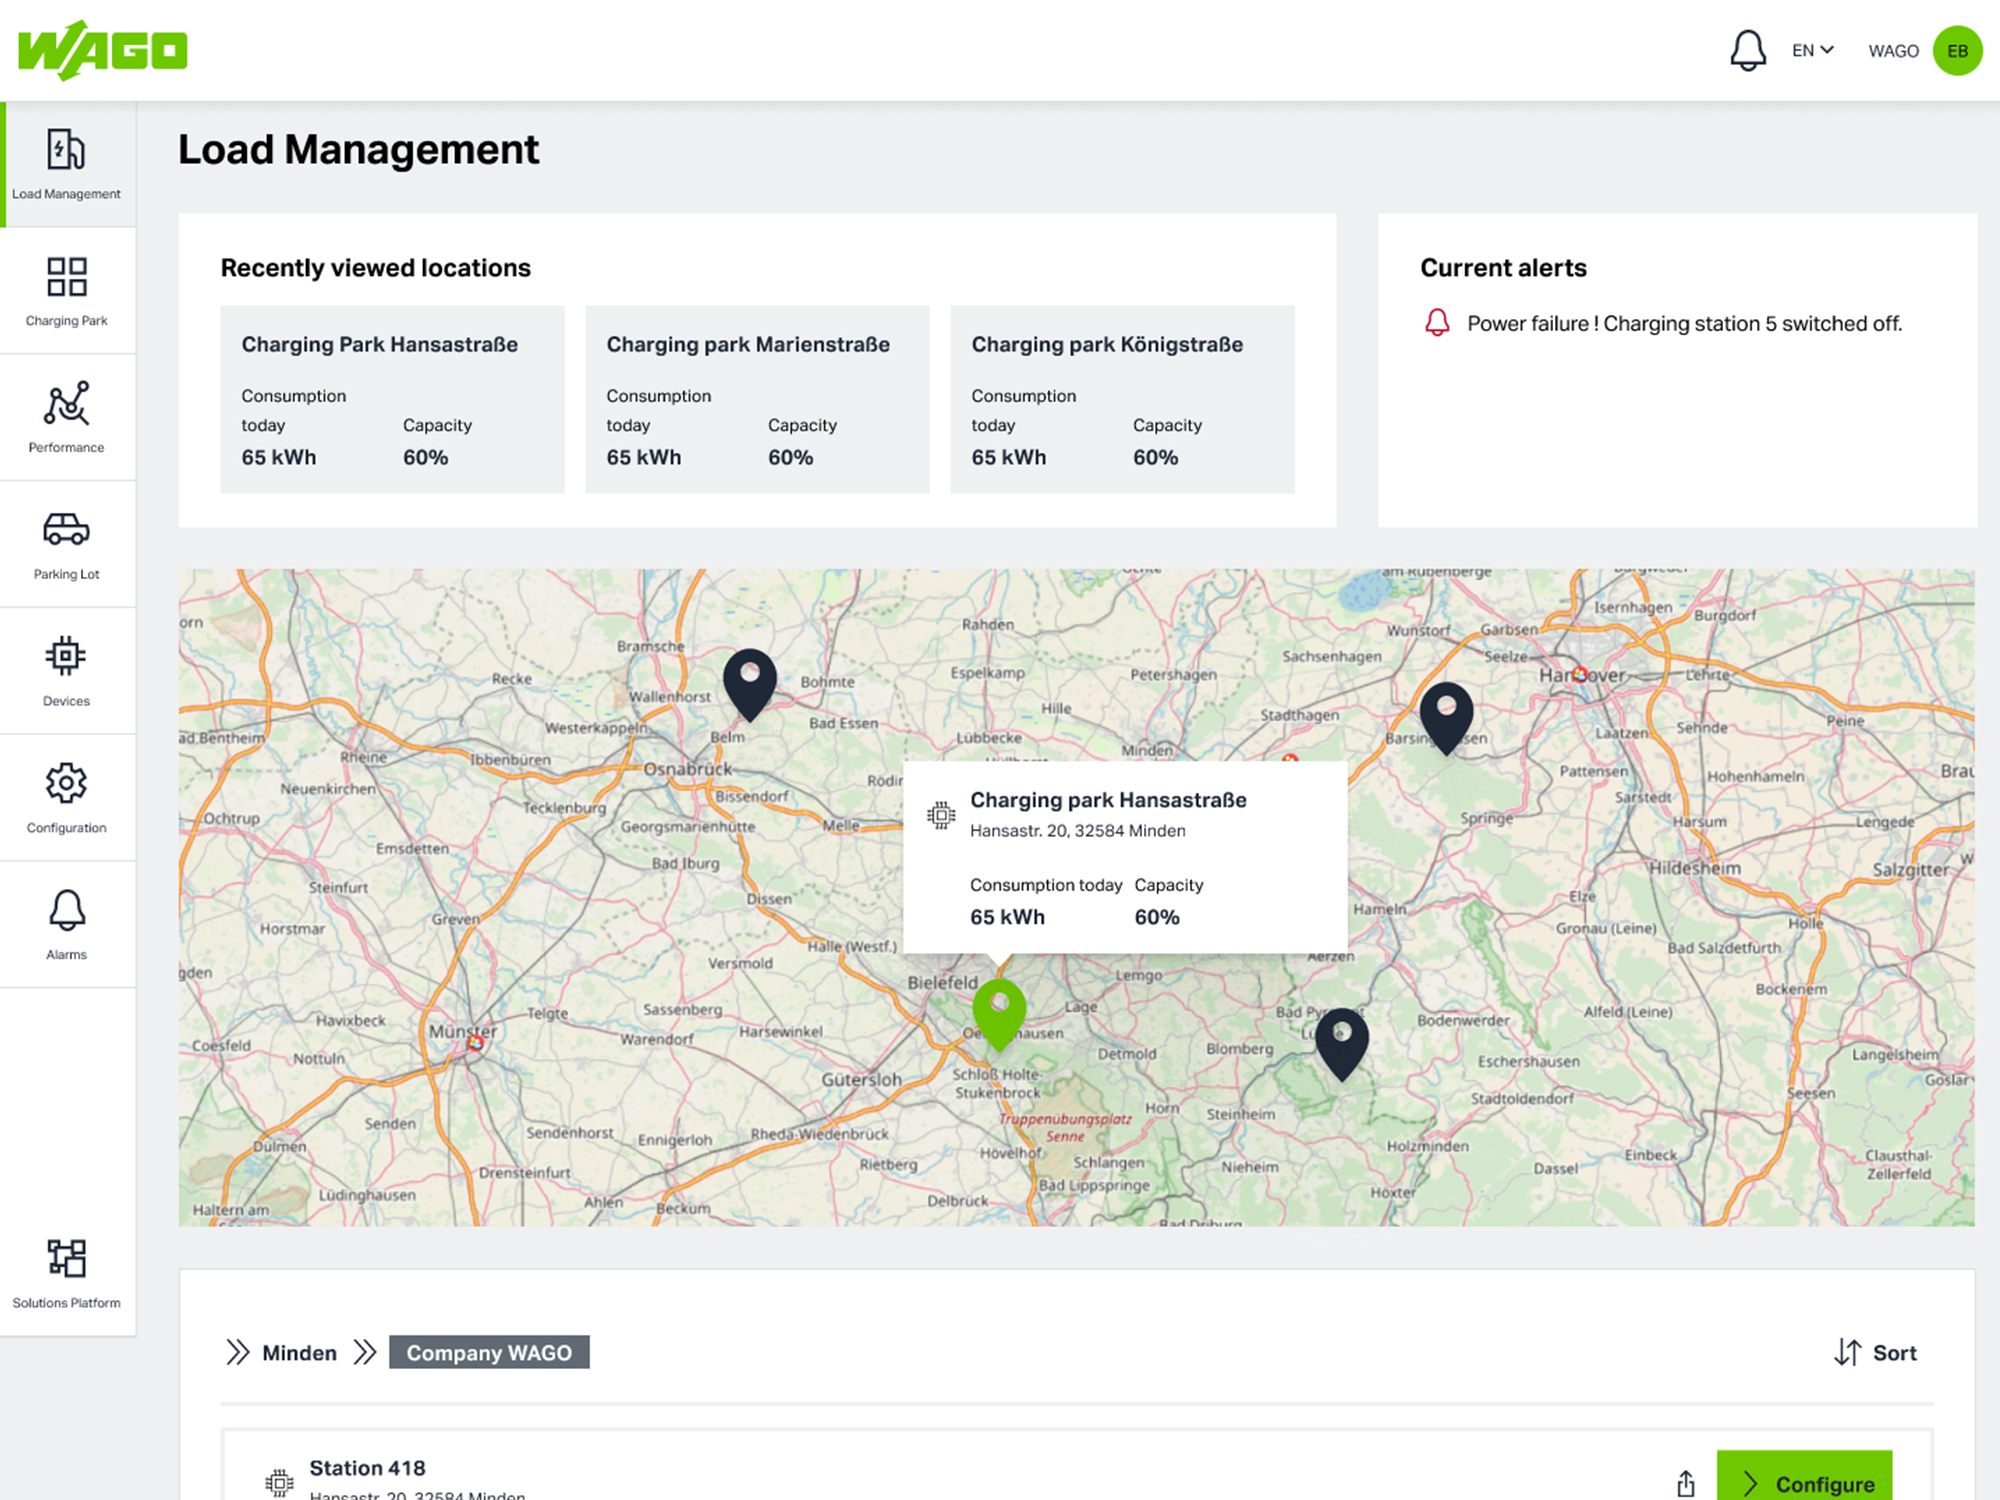Viewport: 2000px width, 1500px height.
Task: Click the red alert bell icon
Action: (1437, 323)
